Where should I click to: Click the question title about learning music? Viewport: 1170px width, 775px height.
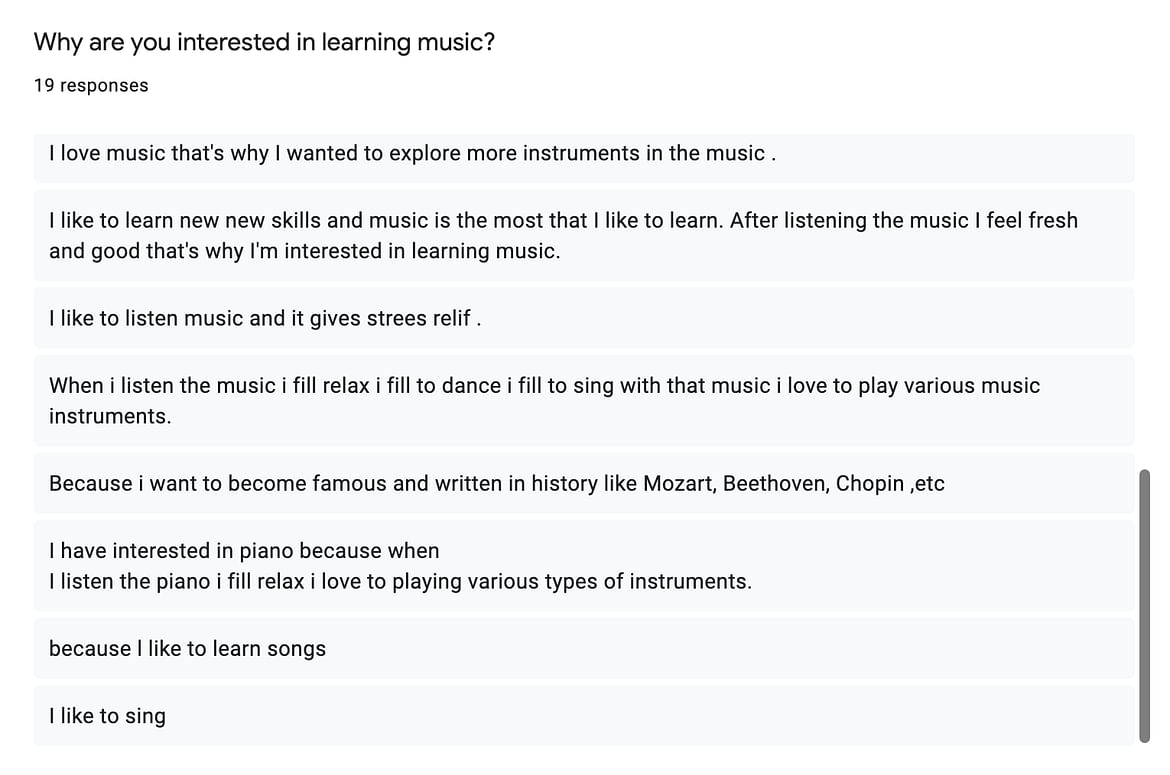(x=264, y=43)
